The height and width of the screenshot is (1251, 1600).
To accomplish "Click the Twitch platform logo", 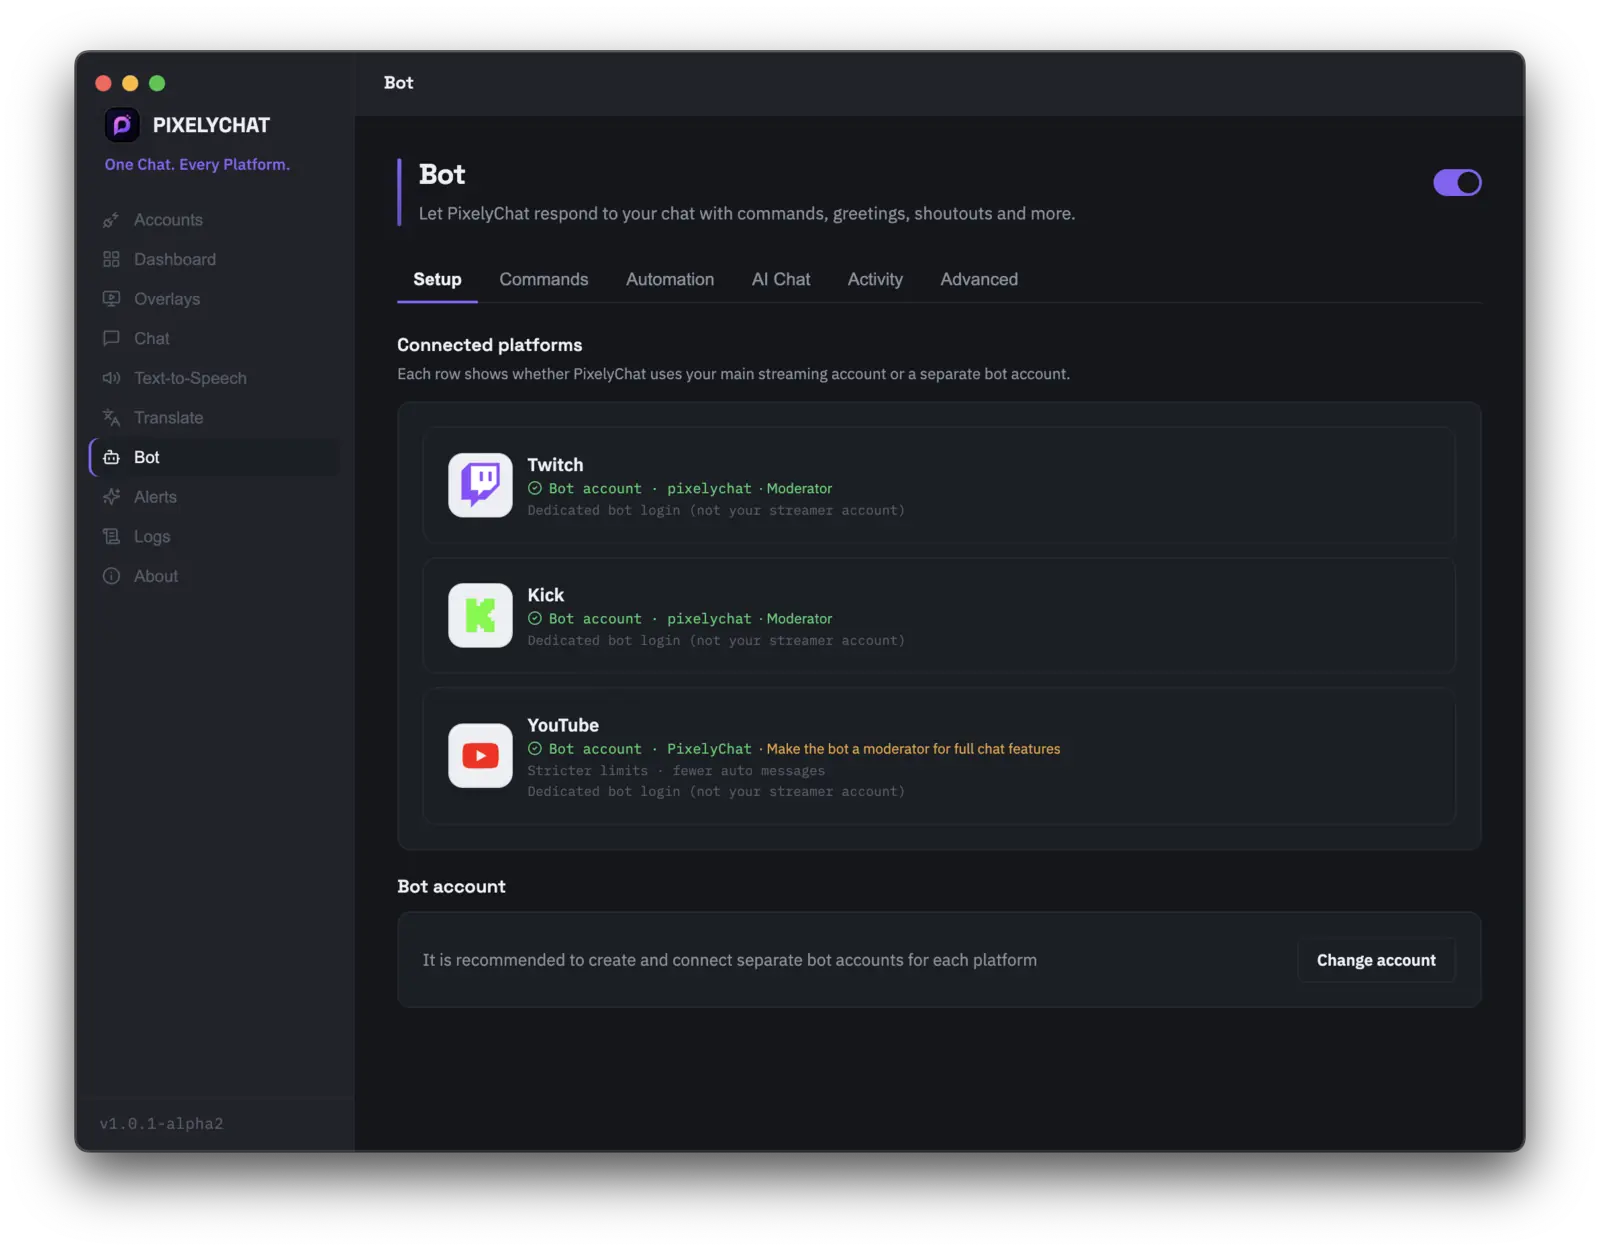I will pos(480,485).
